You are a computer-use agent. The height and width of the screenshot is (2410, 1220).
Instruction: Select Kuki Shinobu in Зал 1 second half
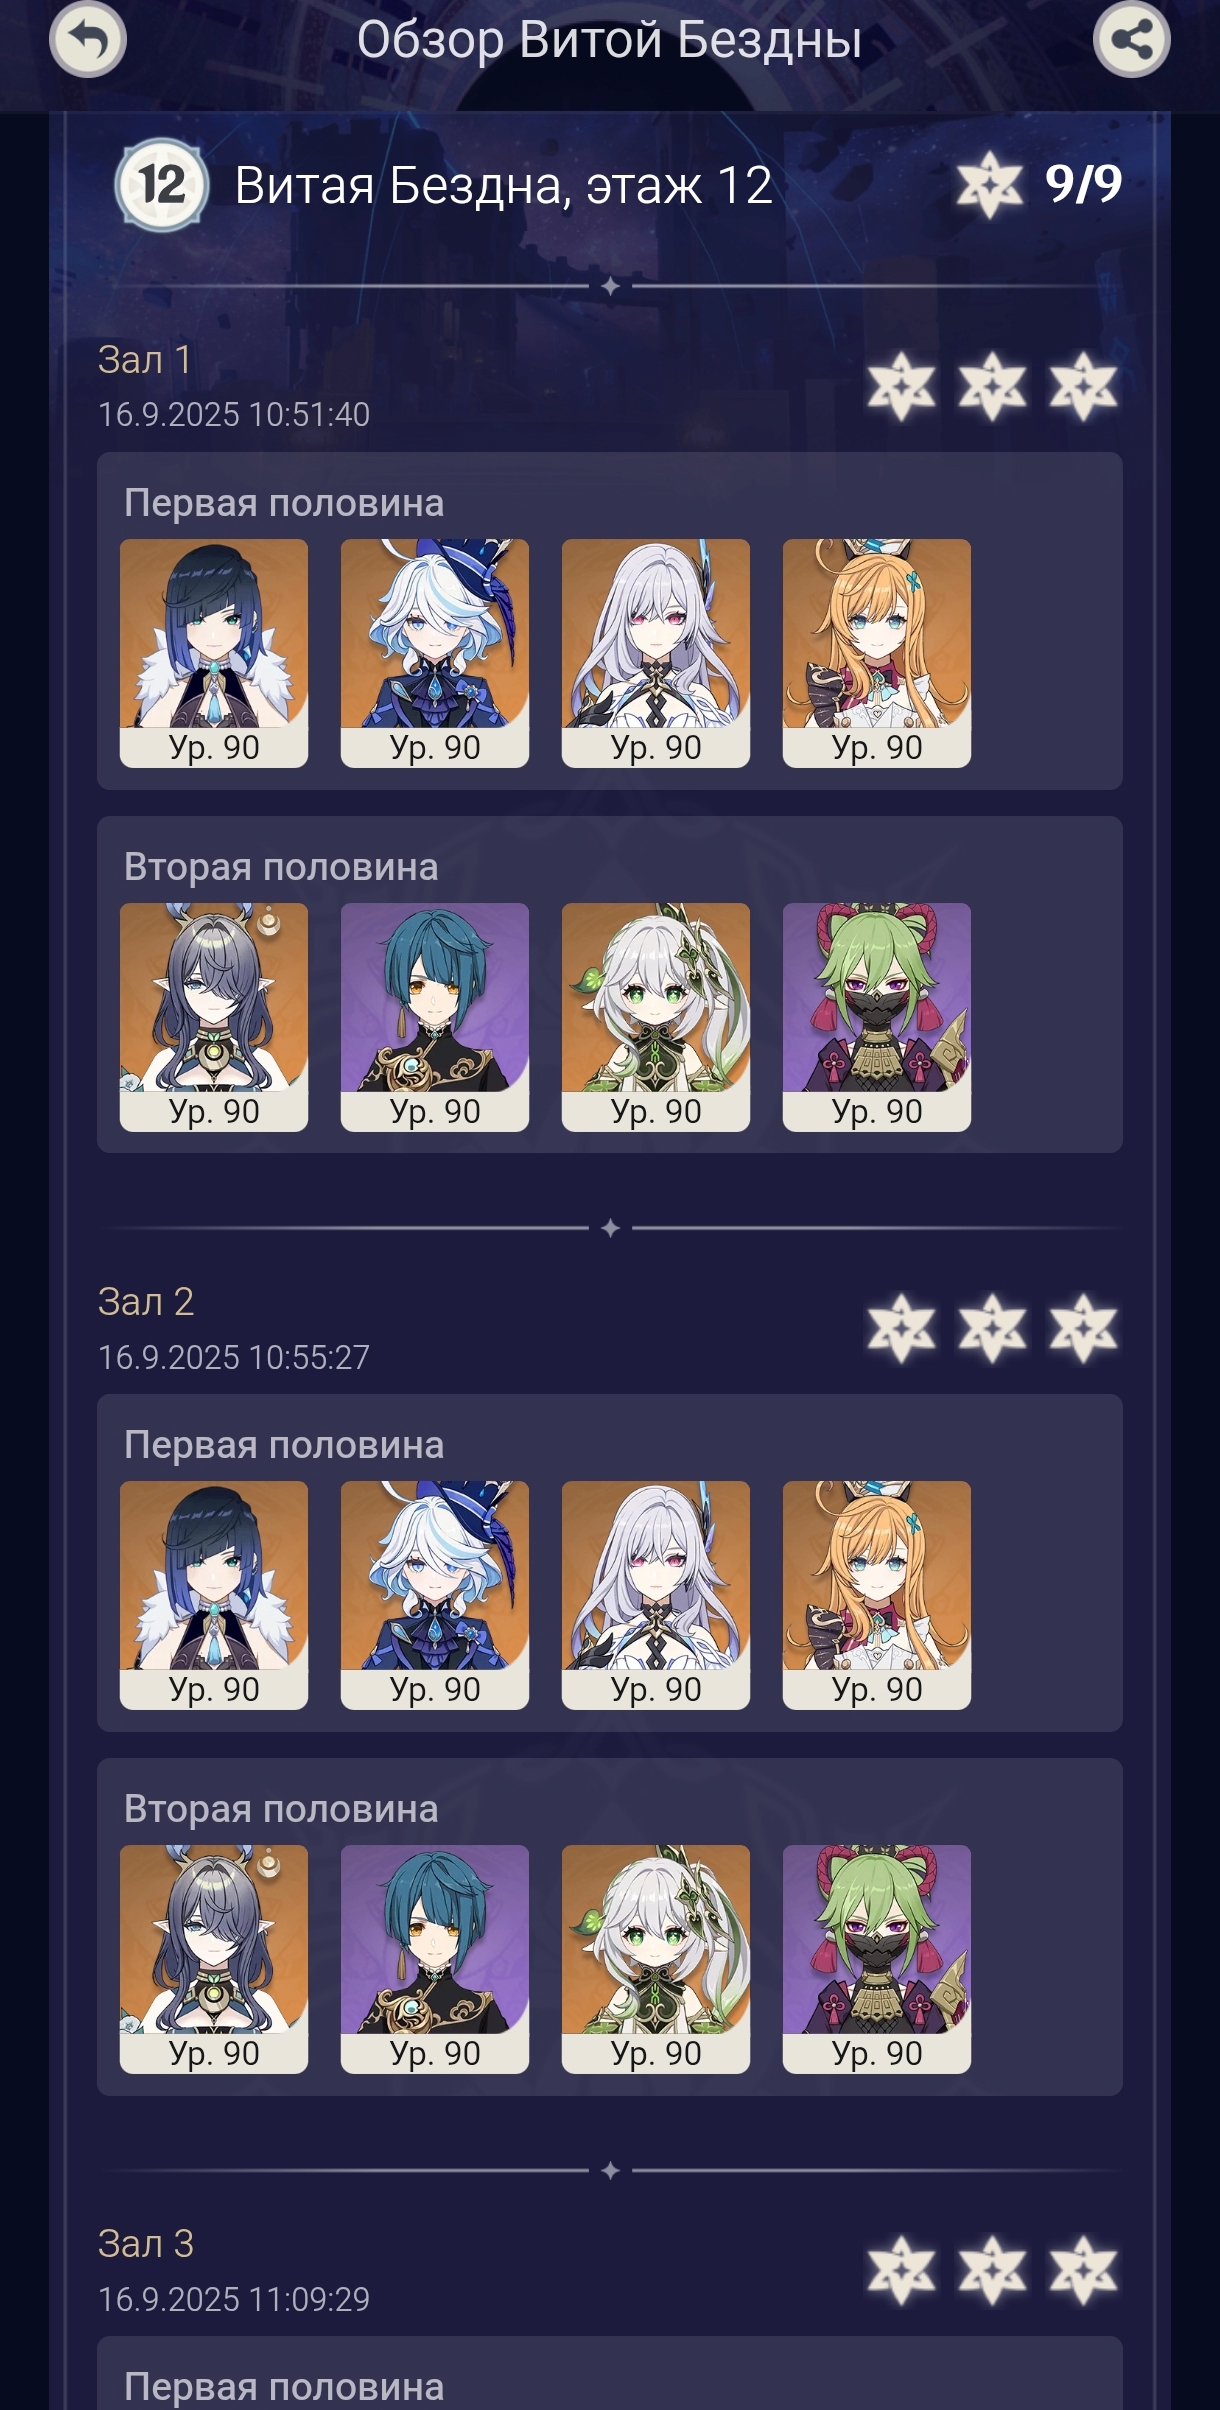pyautogui.click(x=877, y=1017)
